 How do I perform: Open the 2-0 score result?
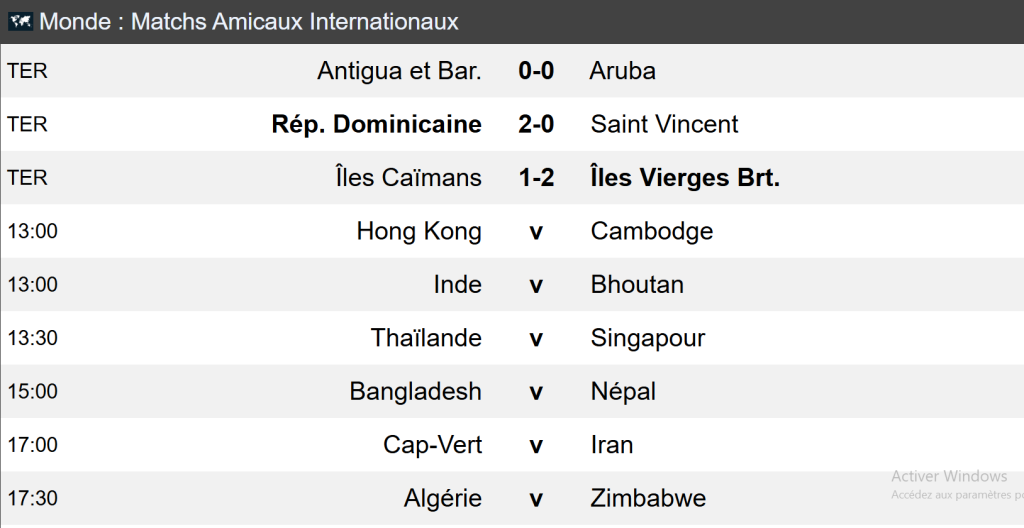point(536,124)
